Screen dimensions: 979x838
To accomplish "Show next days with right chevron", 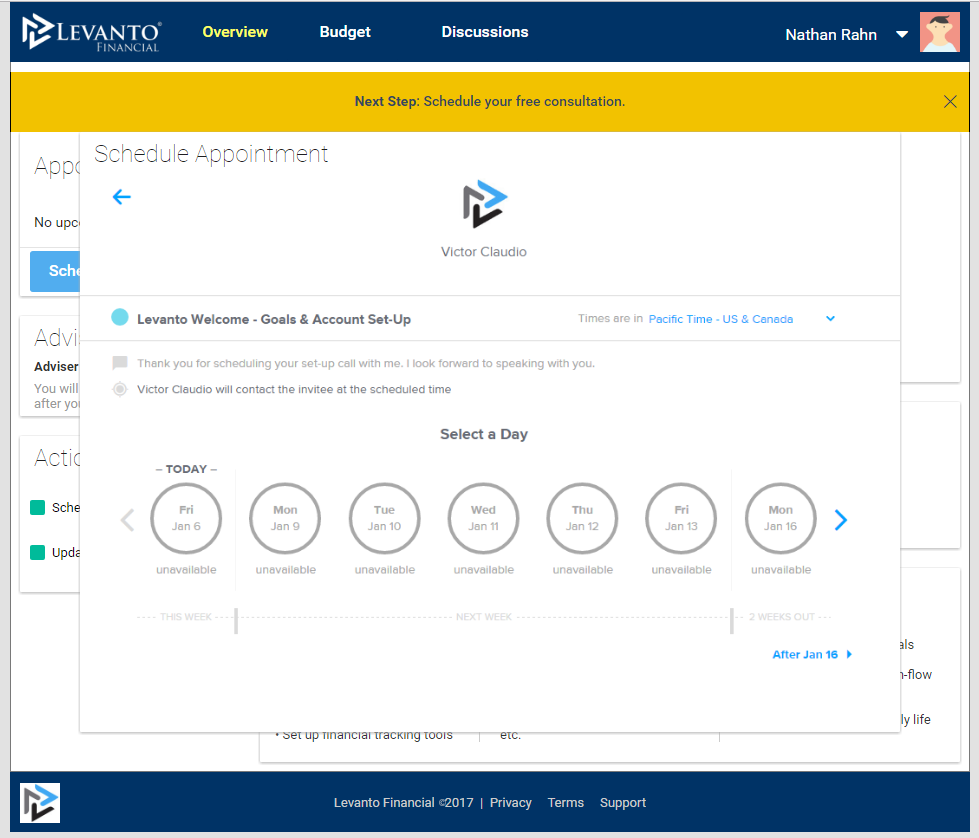I will click(x=840, y=520).
